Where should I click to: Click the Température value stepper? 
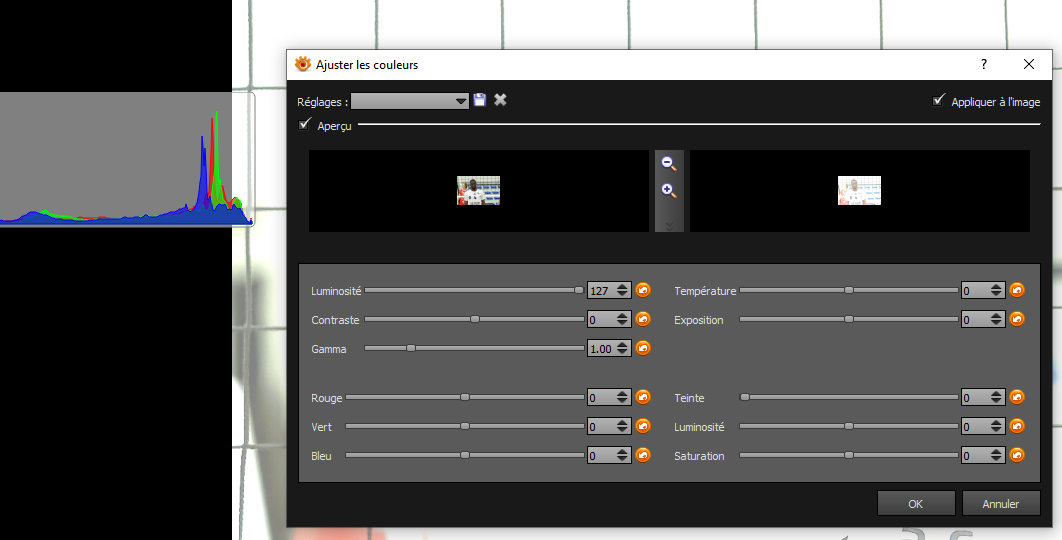(983, 291)
